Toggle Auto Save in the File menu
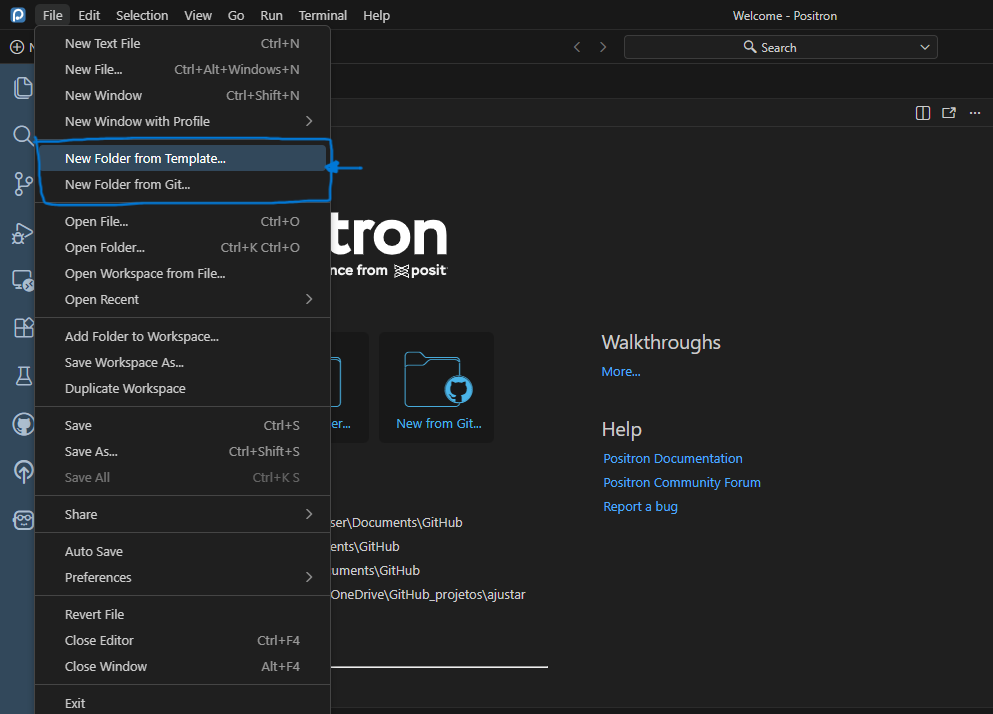993x714 pixels. (94, 551)
